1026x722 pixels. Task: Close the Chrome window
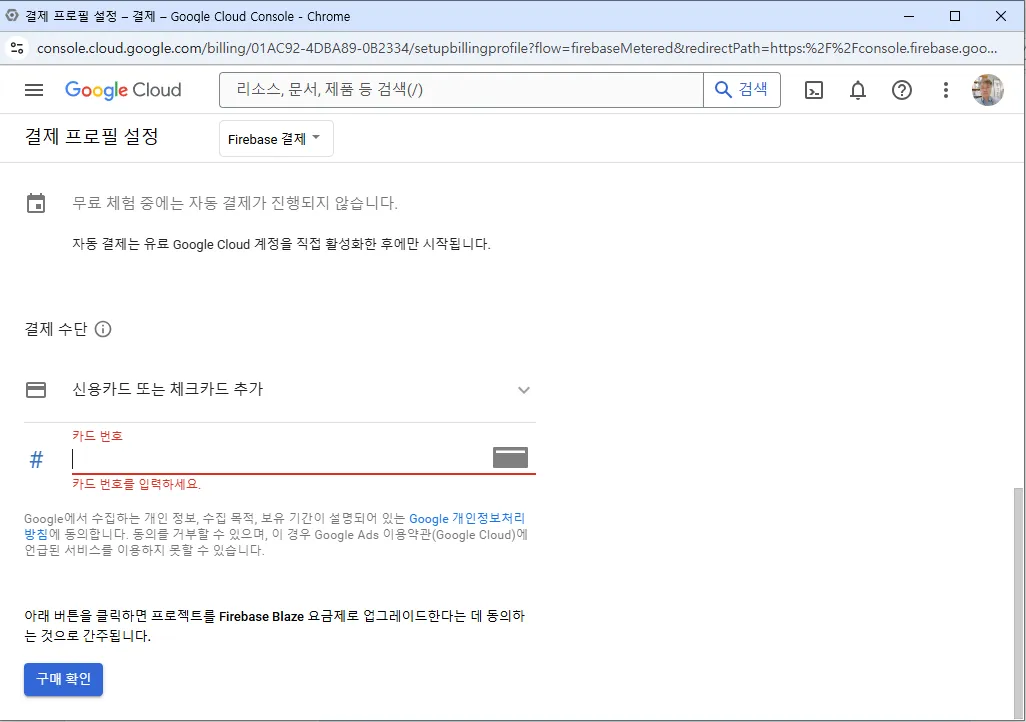(x=1000, y=16)
